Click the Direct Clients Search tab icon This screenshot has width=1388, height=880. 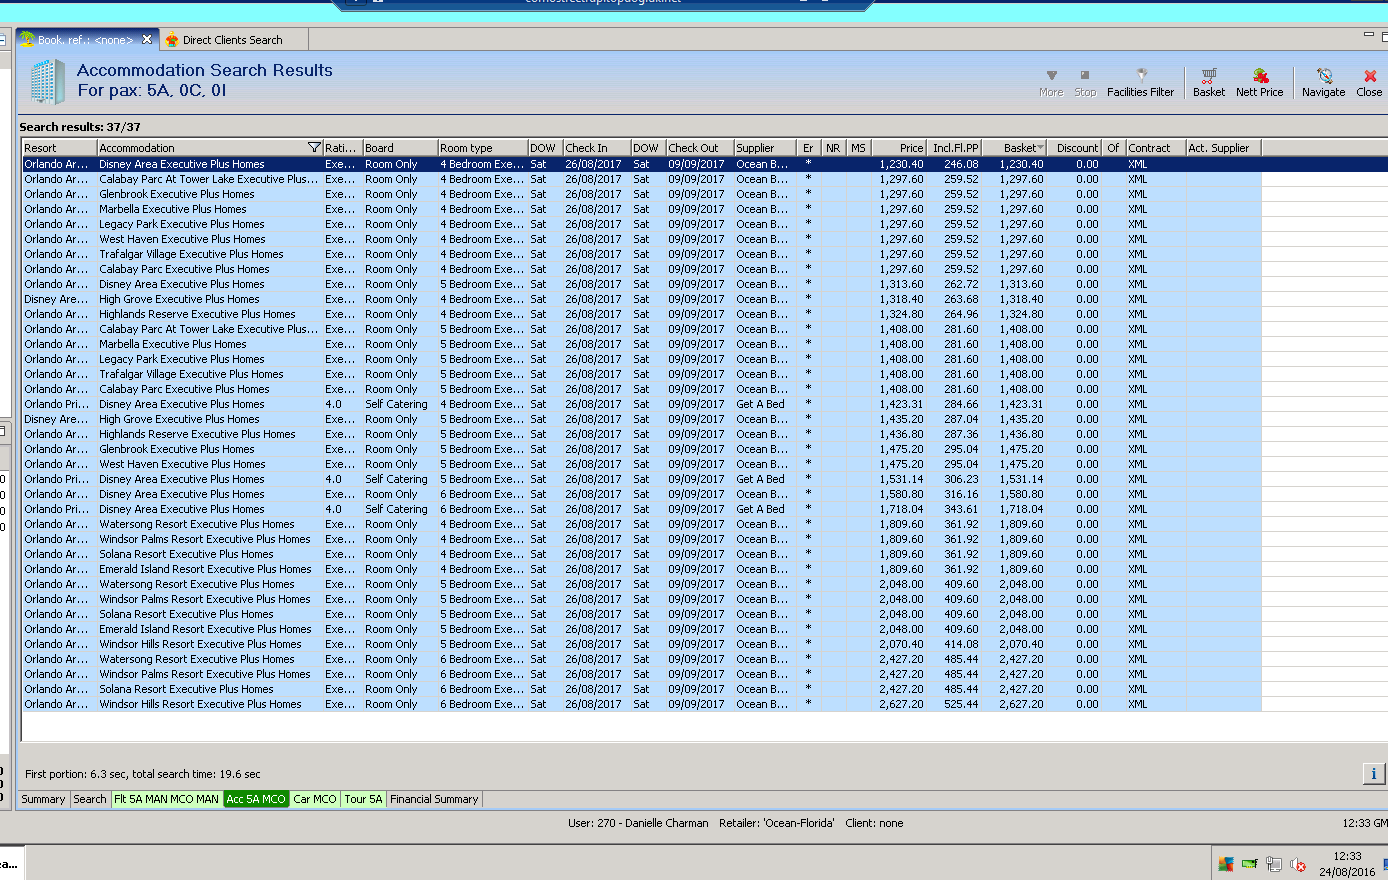(x=172, y=40)
